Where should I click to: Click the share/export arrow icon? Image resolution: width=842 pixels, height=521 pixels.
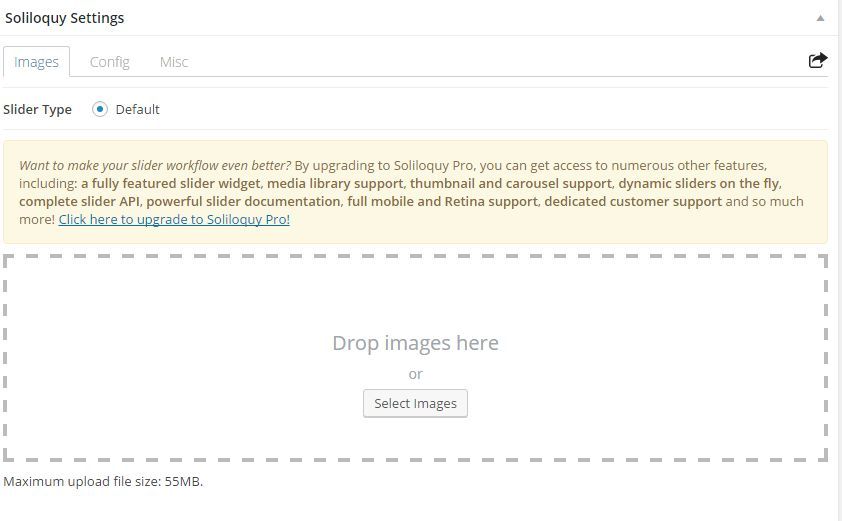(x=818, y=60)
